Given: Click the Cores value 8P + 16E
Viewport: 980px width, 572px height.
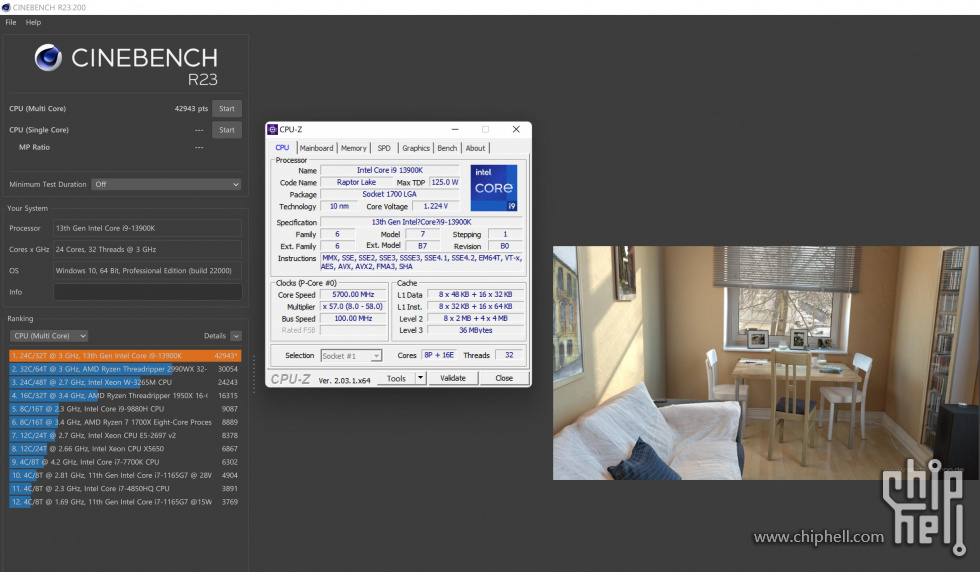Looking at the screenshot, I should click(439, 355).
